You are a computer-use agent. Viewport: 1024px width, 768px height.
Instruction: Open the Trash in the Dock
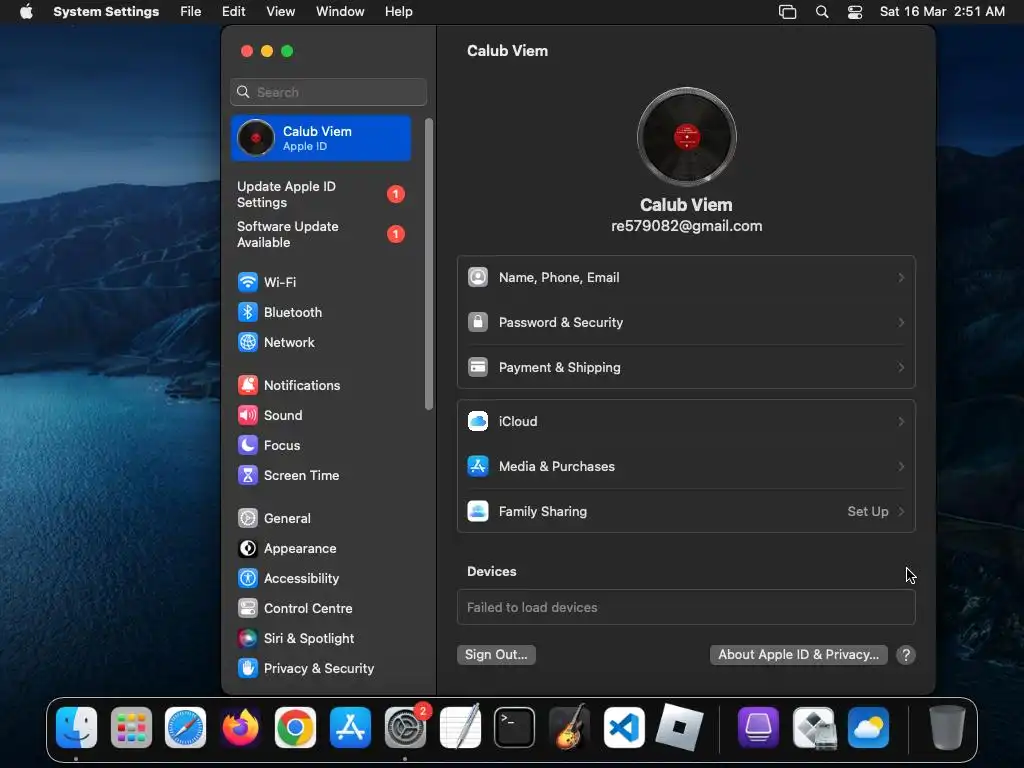[947, 728]
